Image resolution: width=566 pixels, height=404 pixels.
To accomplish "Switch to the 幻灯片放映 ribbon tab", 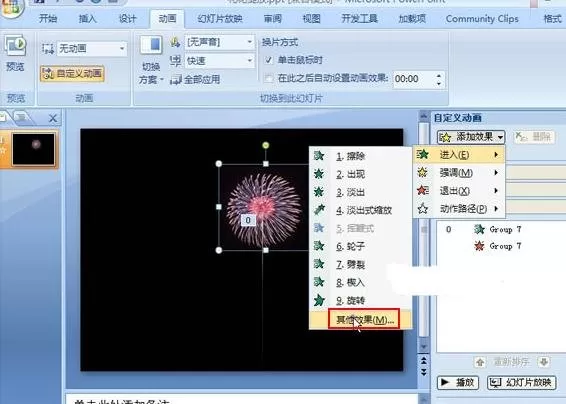I will tap(220, 18).
